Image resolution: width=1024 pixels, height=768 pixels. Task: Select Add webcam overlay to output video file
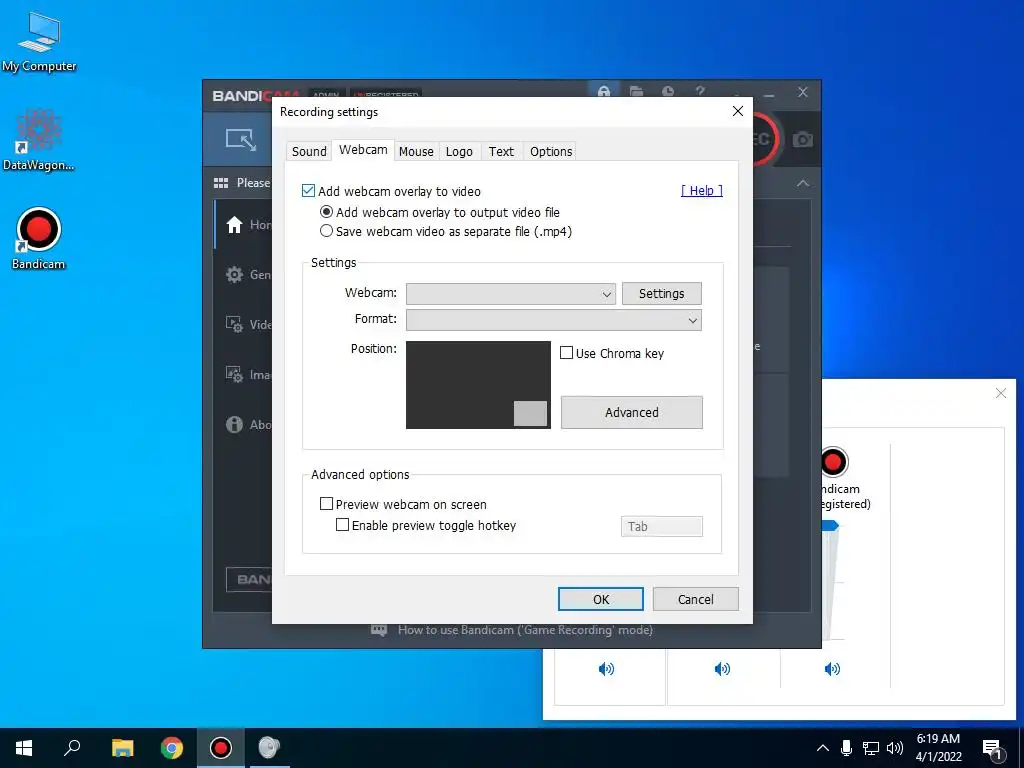(x=326, y=212)
